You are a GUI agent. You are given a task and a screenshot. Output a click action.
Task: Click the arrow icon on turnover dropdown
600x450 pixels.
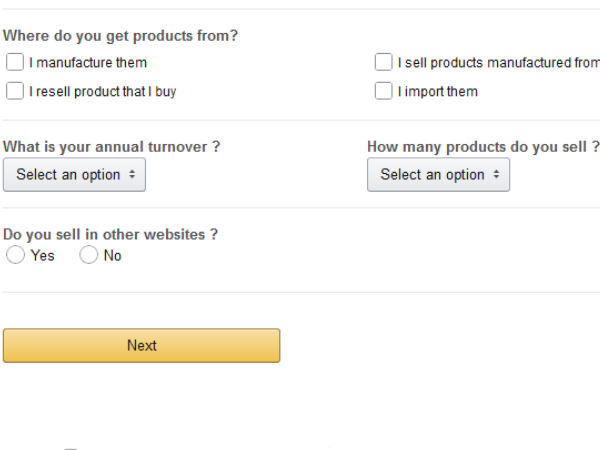point(132,175)
